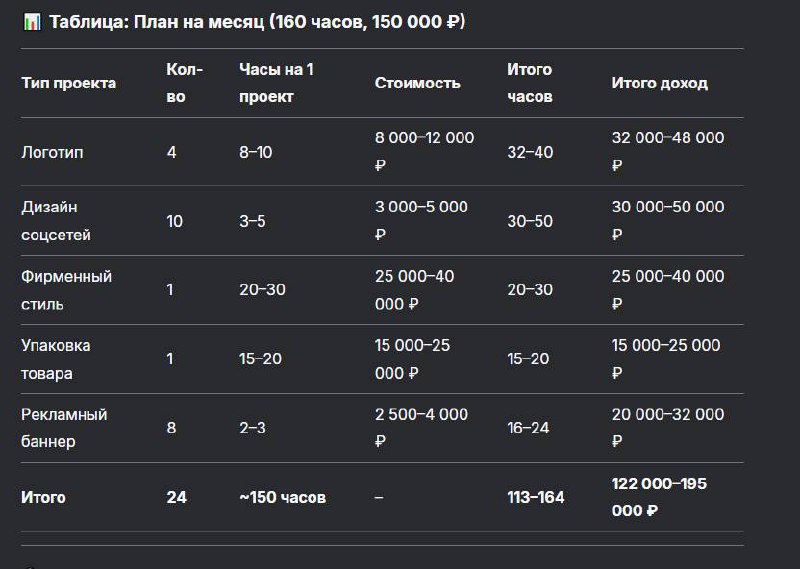
Task: Click the 'Рекламный баннер' row label
Action: 64,427
